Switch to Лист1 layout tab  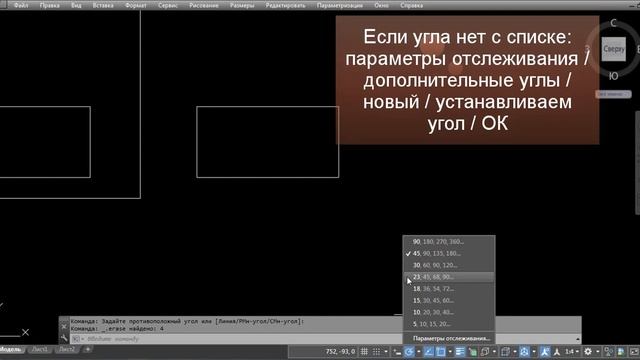(40, 349)
